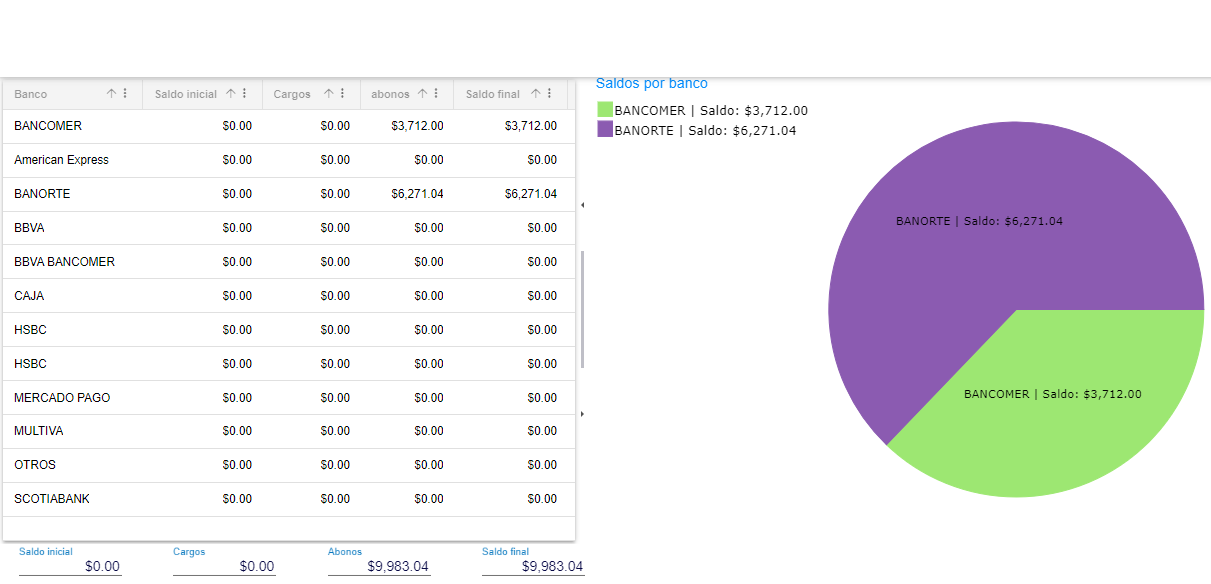Collapse the panel with the left splitter arrow
Screen dimensions: 1211x584
point(582,205)
